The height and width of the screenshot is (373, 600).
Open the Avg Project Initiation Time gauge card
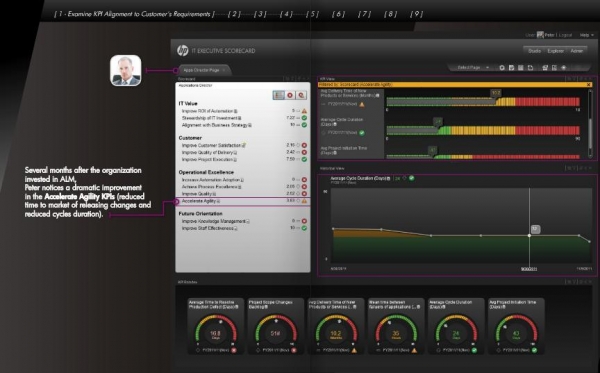tap(516, 326)
